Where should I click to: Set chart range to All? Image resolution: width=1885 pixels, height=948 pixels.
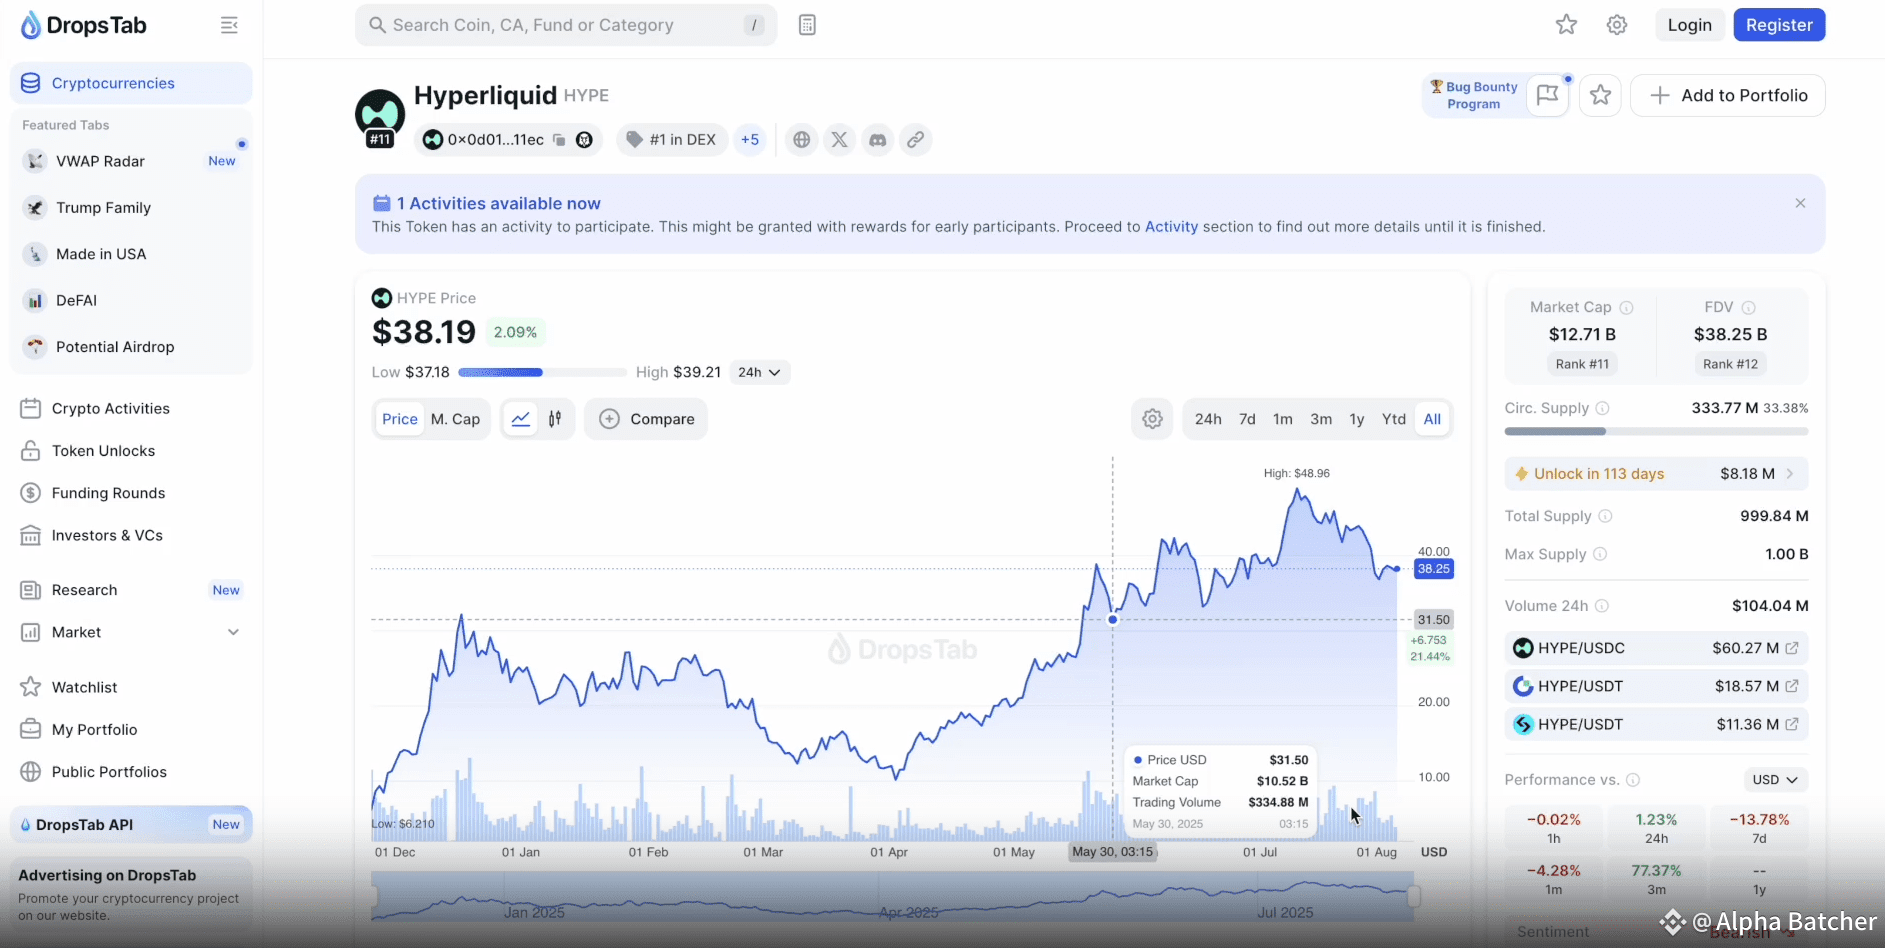[x=1432, y=419]
